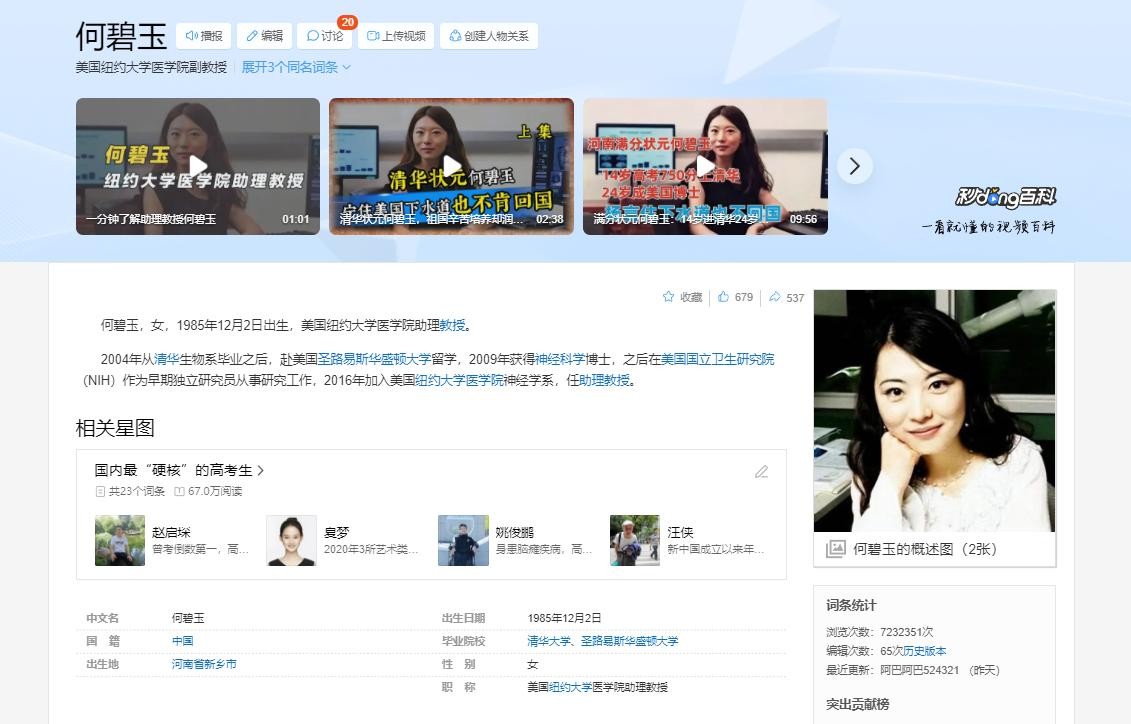Click the 编辑 pencil icon button

[x=264, y=36]
